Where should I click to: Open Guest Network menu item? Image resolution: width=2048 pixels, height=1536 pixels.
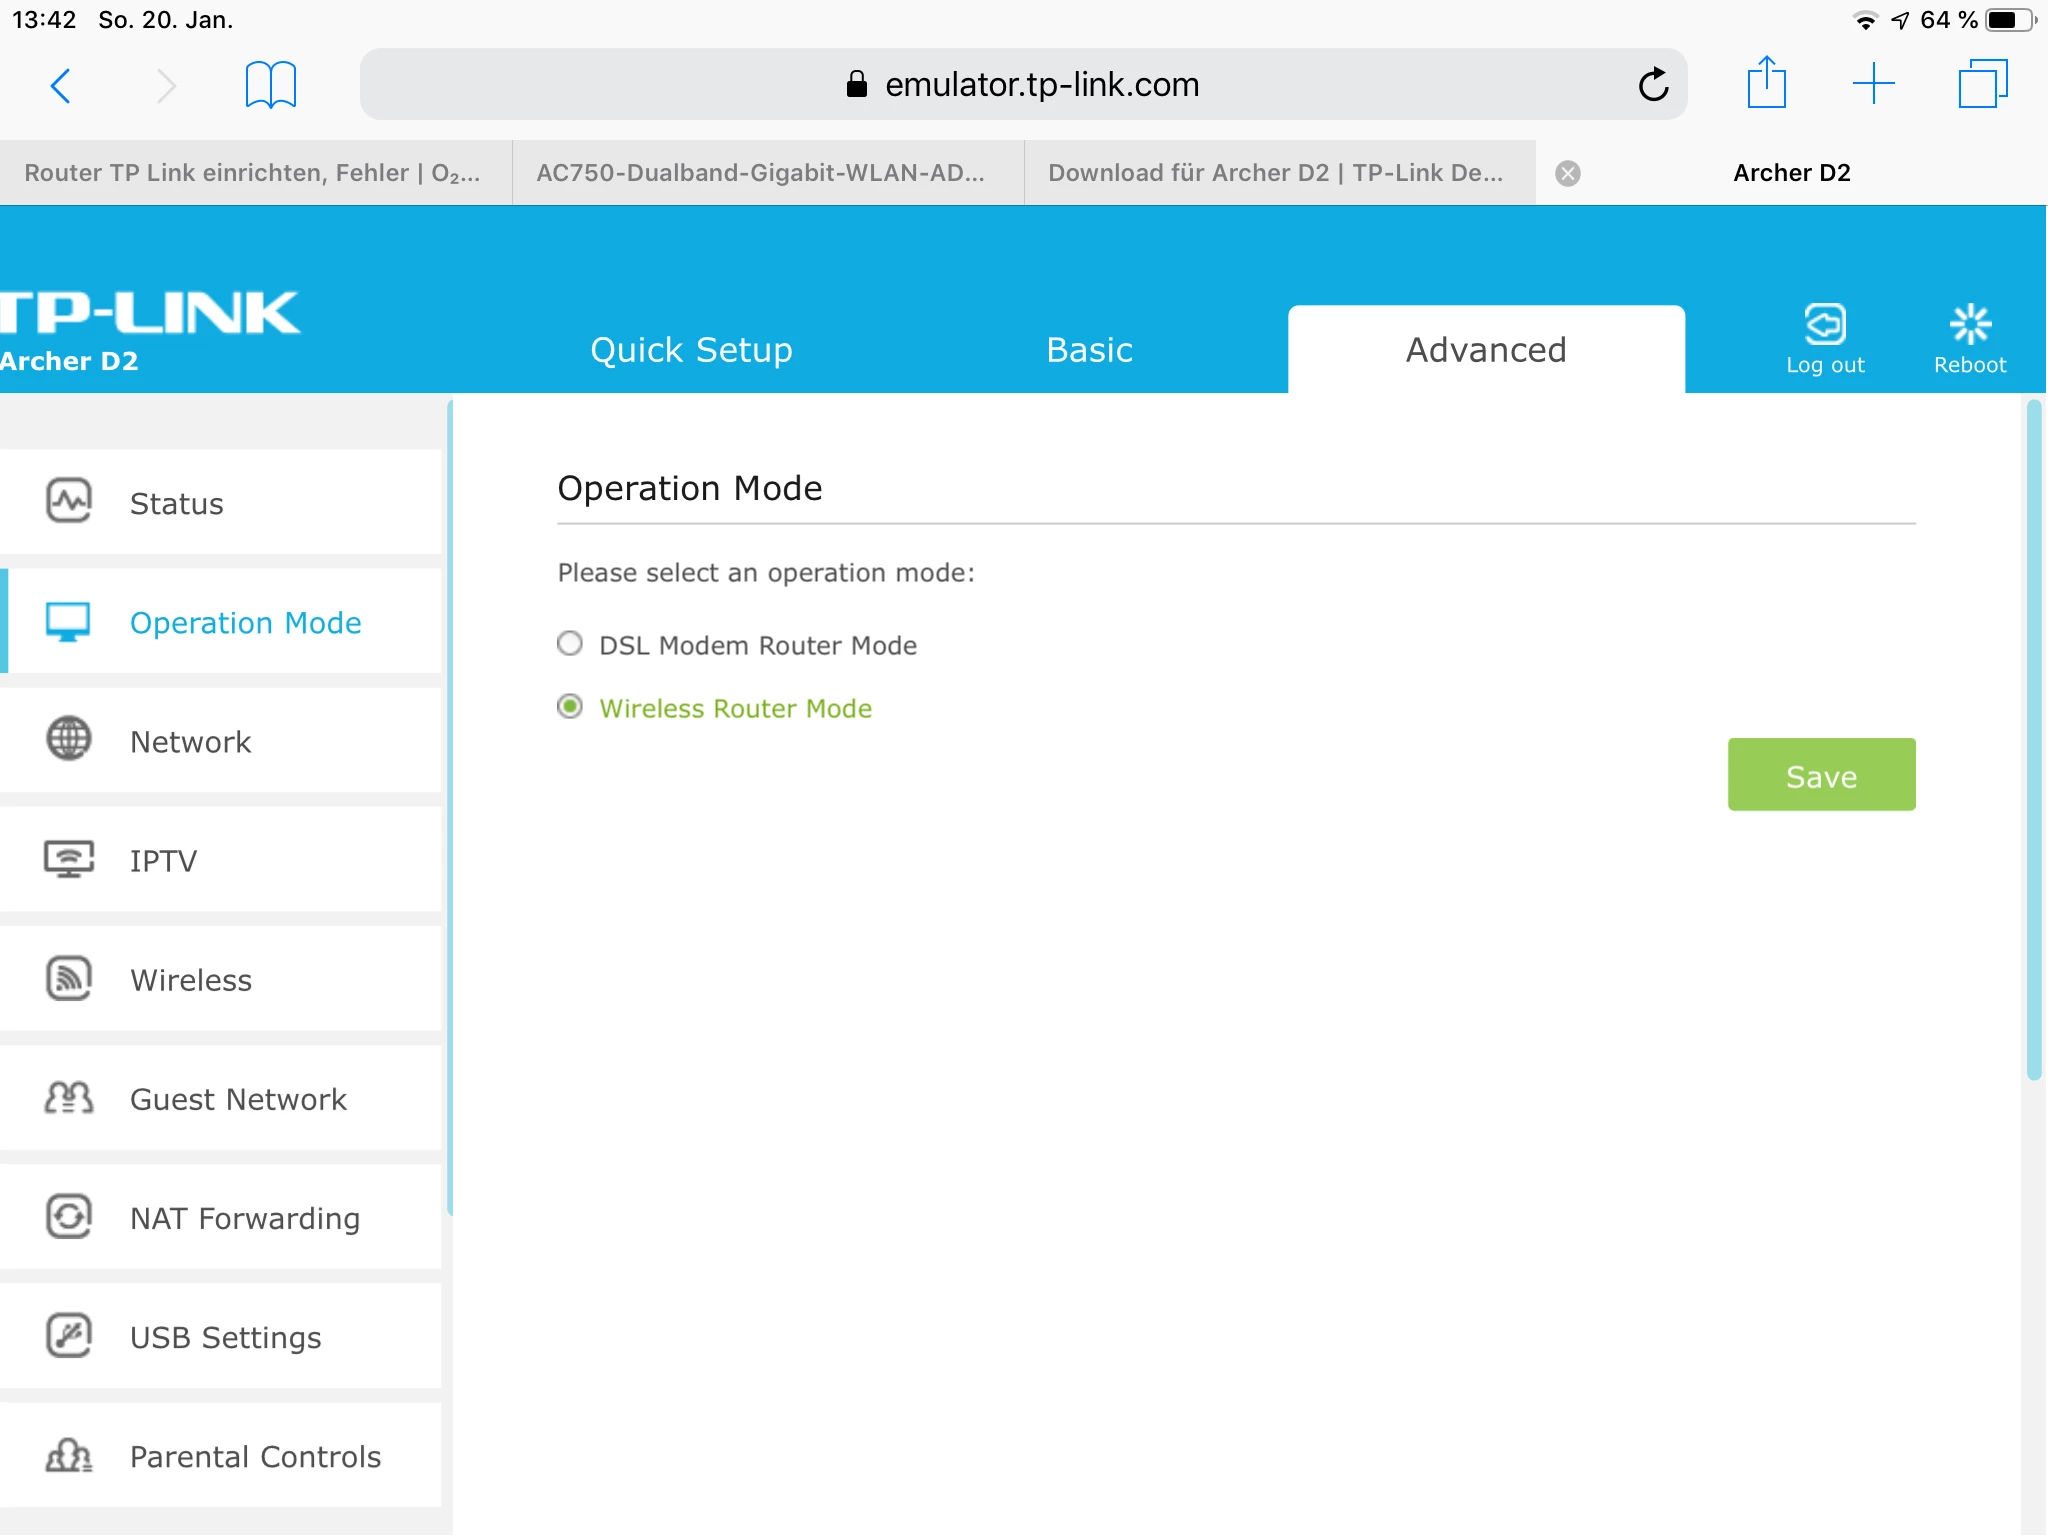[x=238, y=1099]
